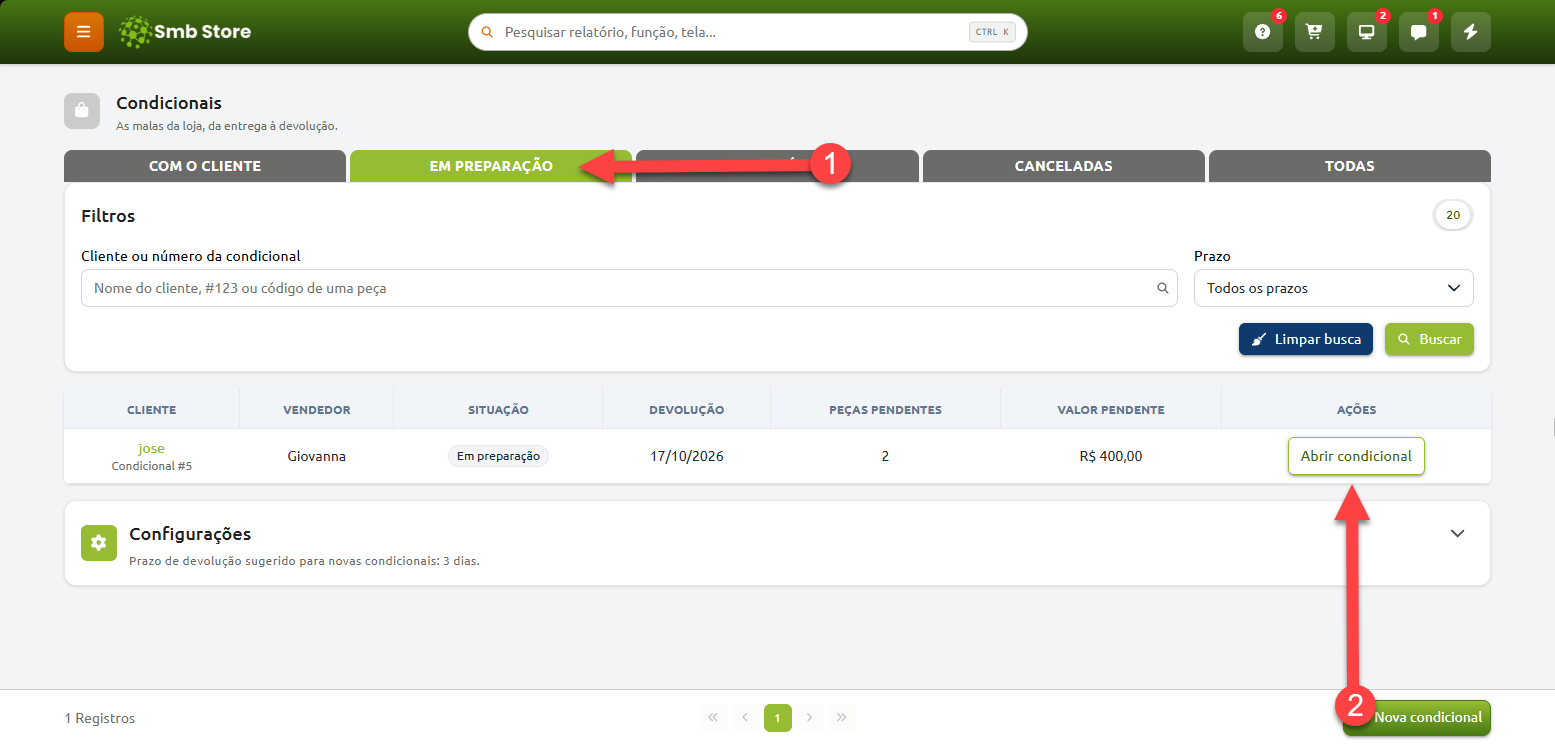Select the EM PREPARAÇÃO tab

tap(491, 166)
